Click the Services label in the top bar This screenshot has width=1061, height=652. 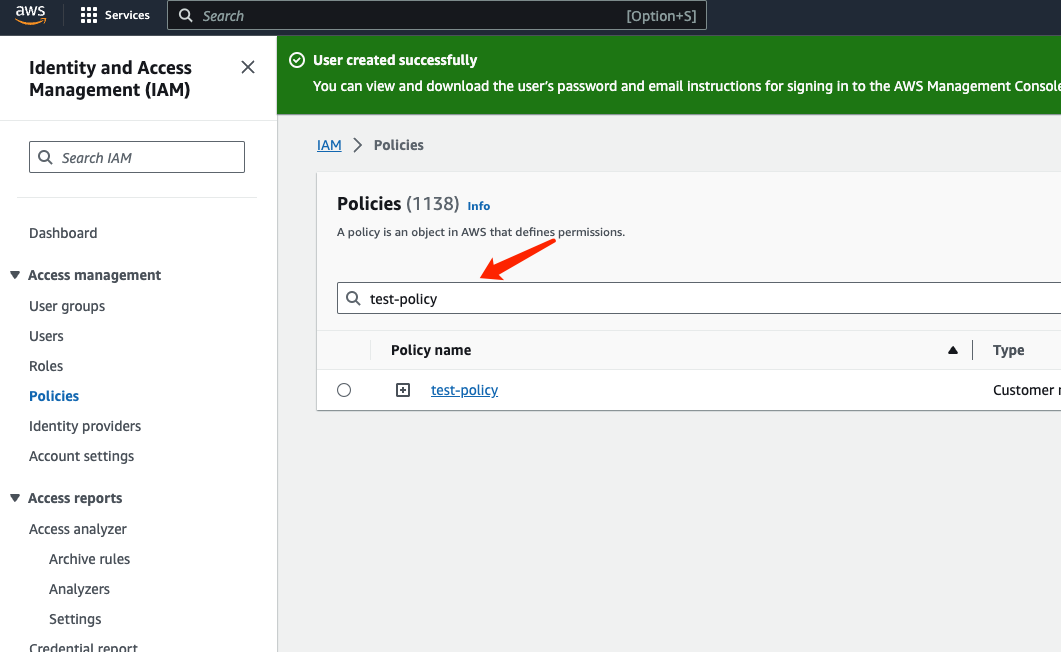127,16
